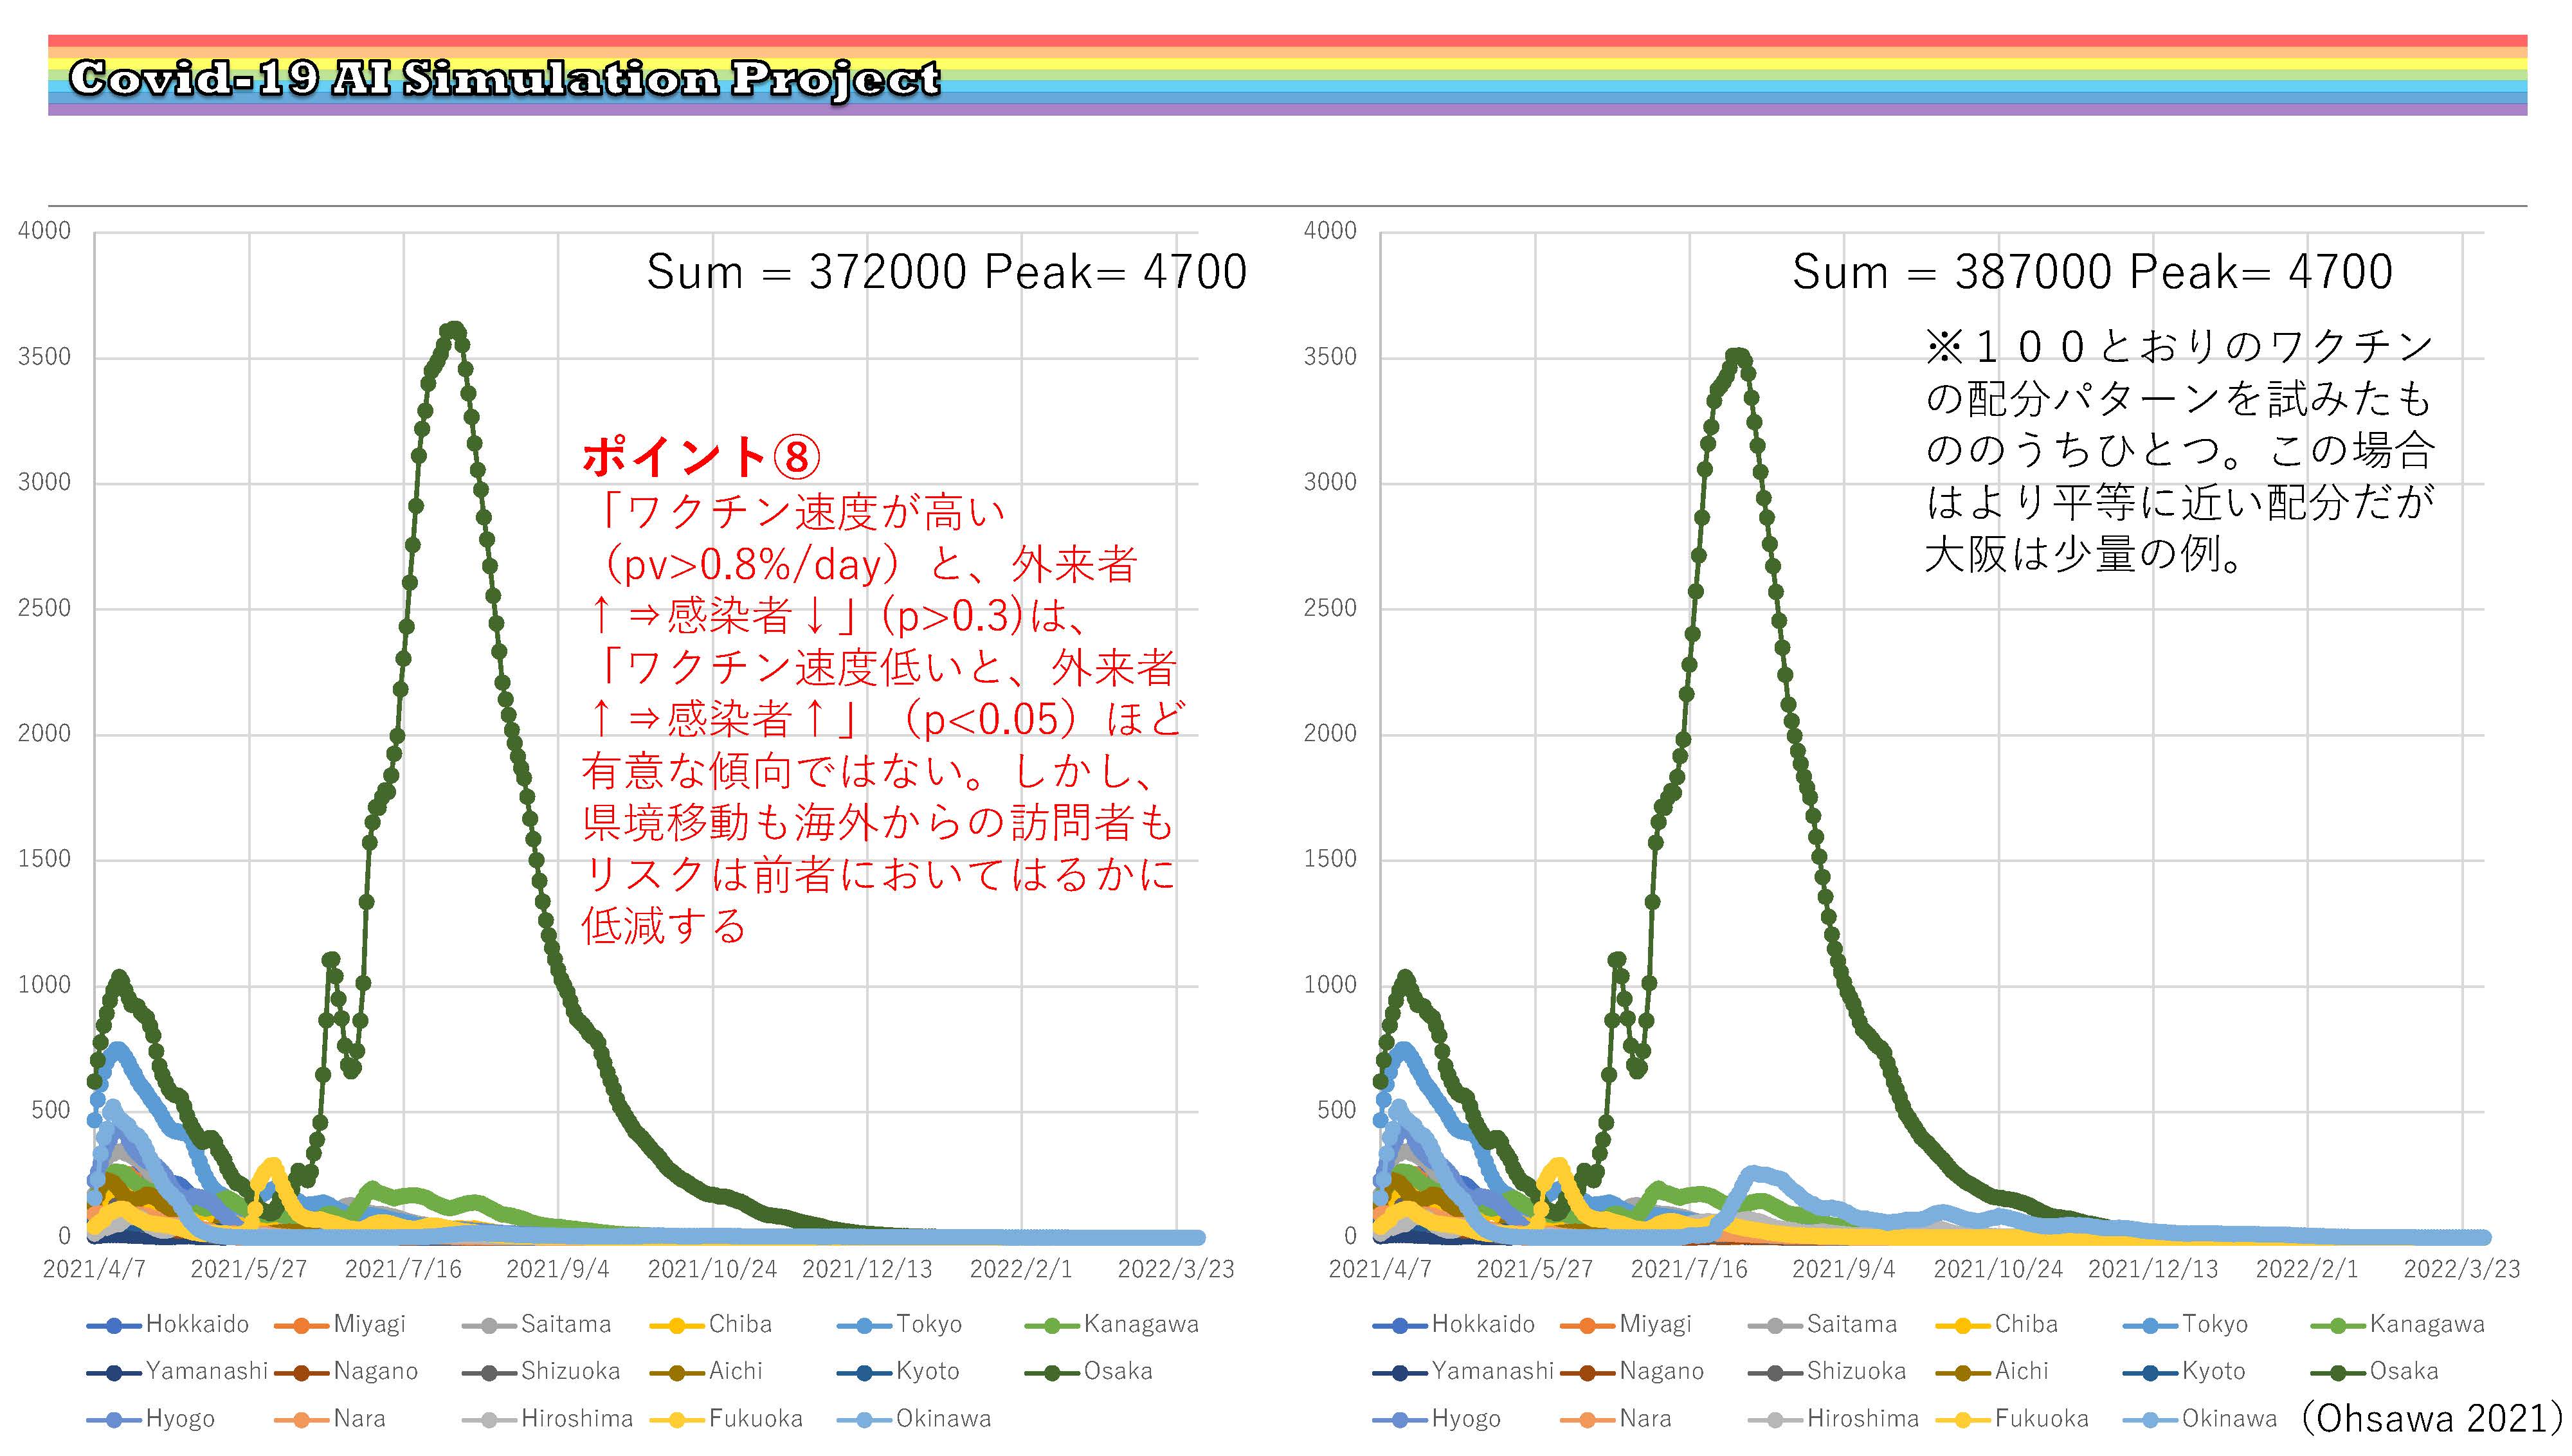Pick Yamanashi in the right chart legend
Screen dimensions: 2572x1456
[1463, 1371]
